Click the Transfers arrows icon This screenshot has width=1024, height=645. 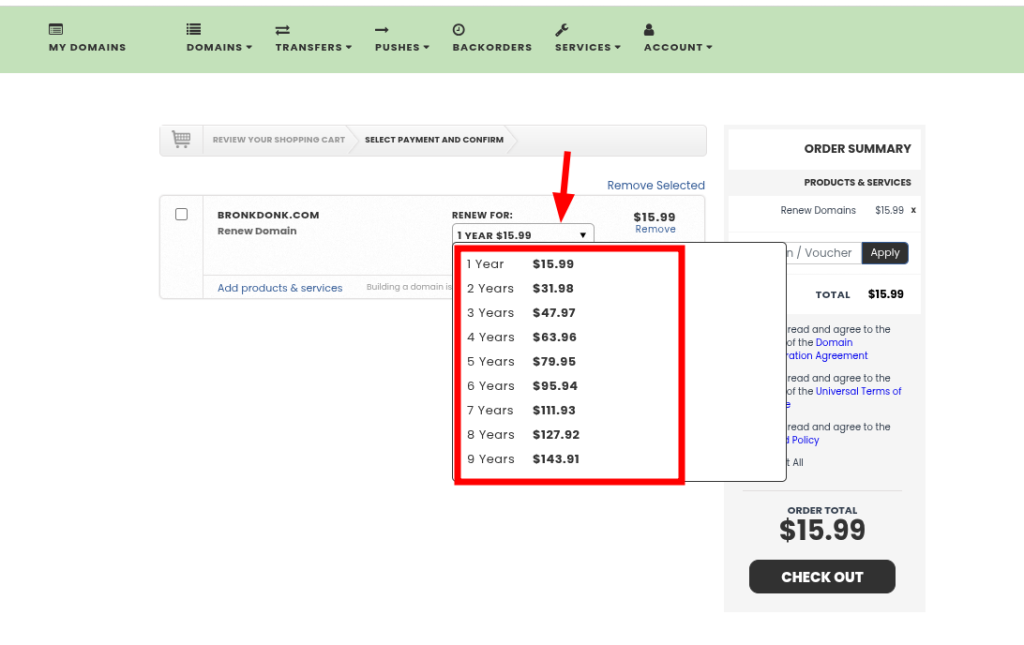coord(282,30)
